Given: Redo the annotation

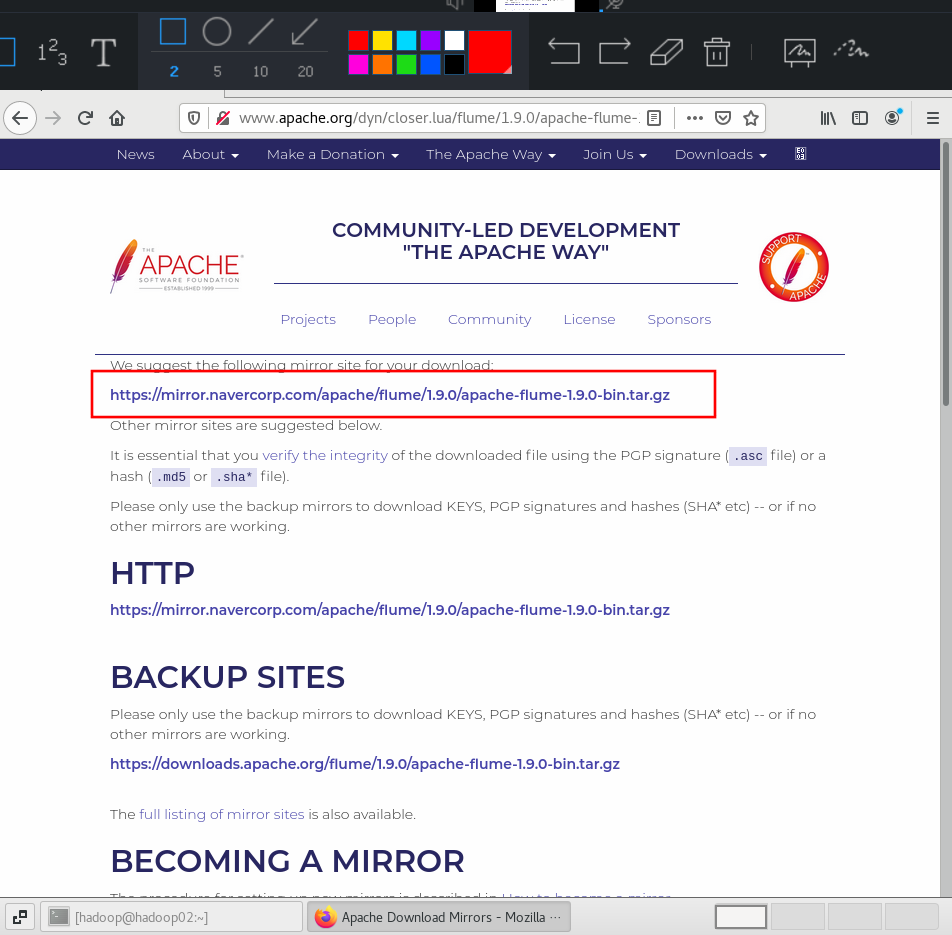Looking at the screenshot, I should click(614, 51).
